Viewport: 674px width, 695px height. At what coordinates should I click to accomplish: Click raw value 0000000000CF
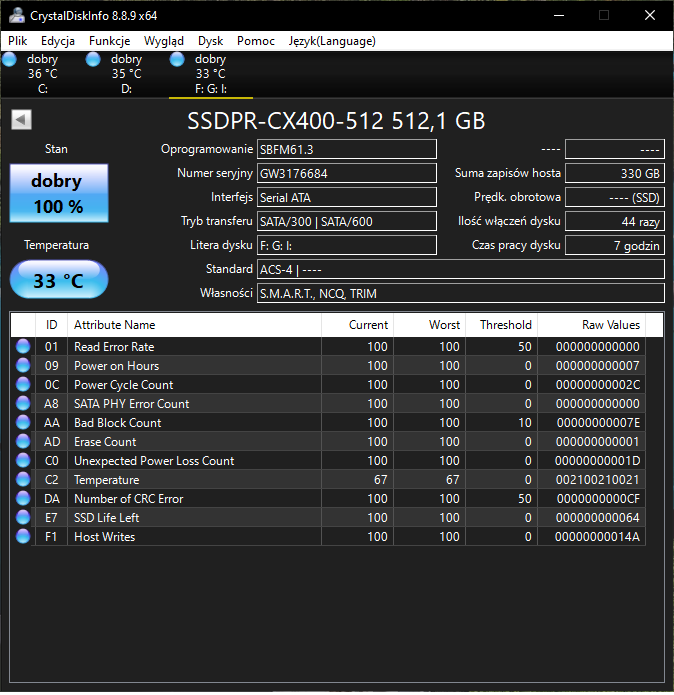click(598, 499)
